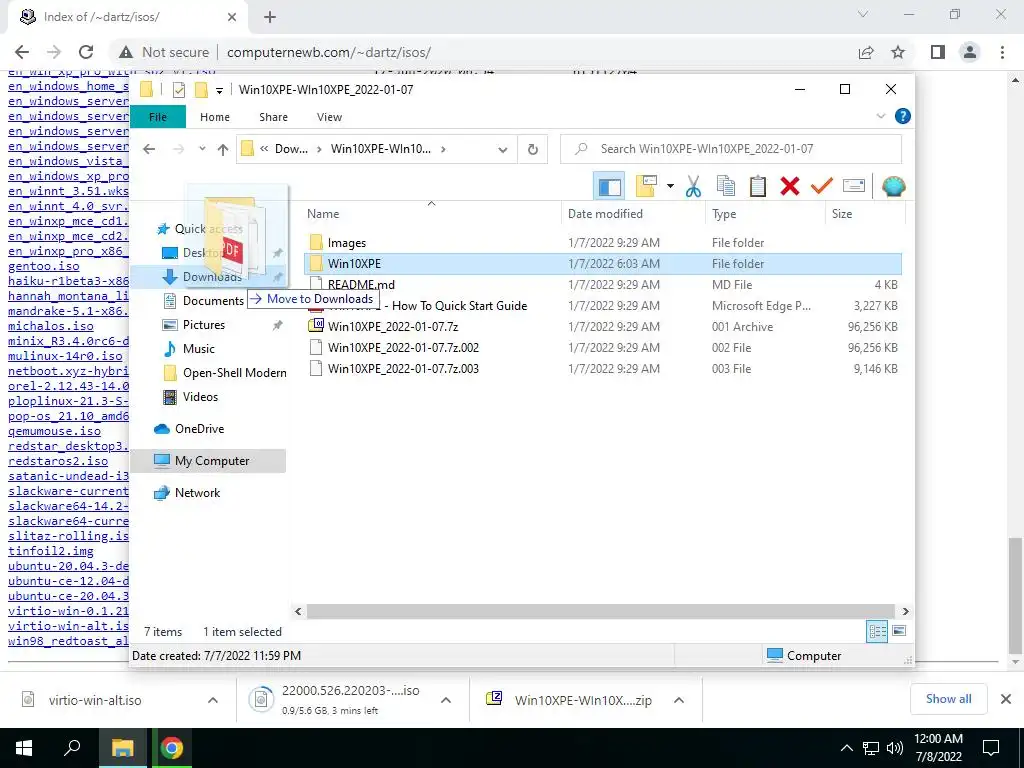Screen dimensions: 1024x768
Task: Open gentoo.iso link in Chrome page
Action: [44, 266]
